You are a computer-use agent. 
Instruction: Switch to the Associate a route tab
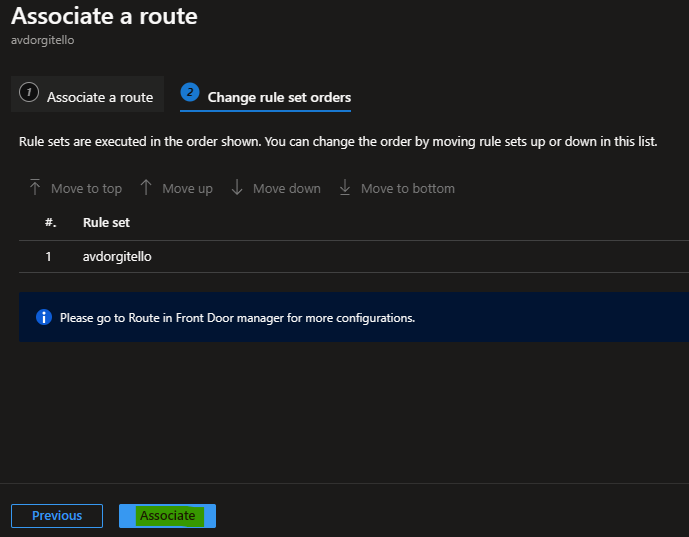(x=87, y=94)
